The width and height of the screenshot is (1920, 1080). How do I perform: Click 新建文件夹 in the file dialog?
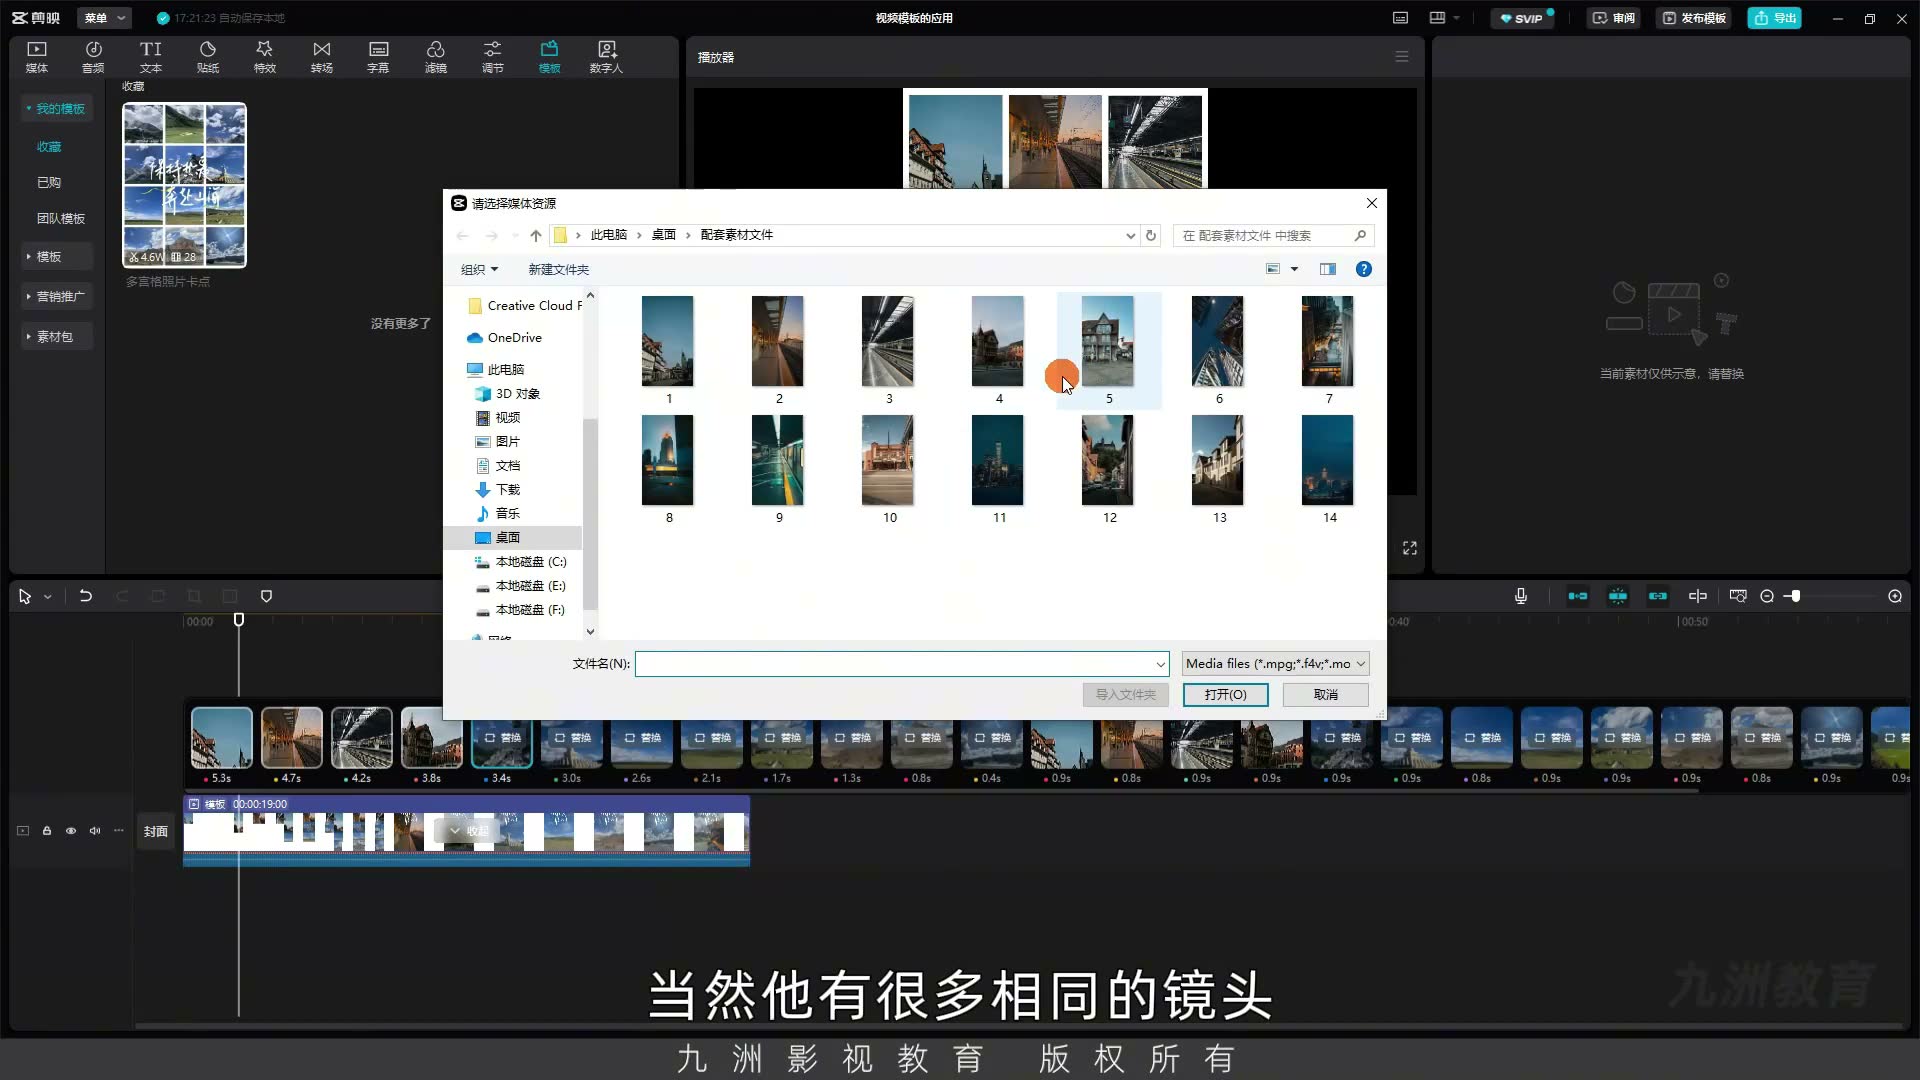[558, 270]
